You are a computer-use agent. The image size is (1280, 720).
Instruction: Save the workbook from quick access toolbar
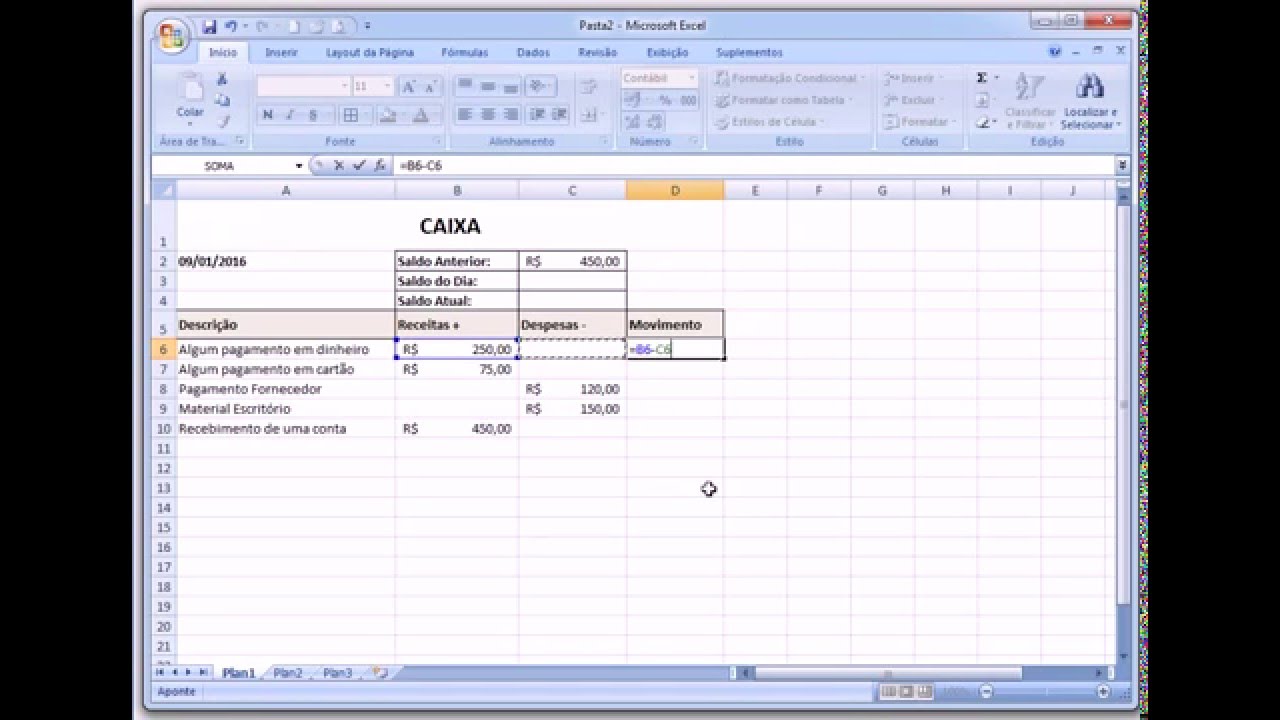pyautogui.click(x=209, y=26)
